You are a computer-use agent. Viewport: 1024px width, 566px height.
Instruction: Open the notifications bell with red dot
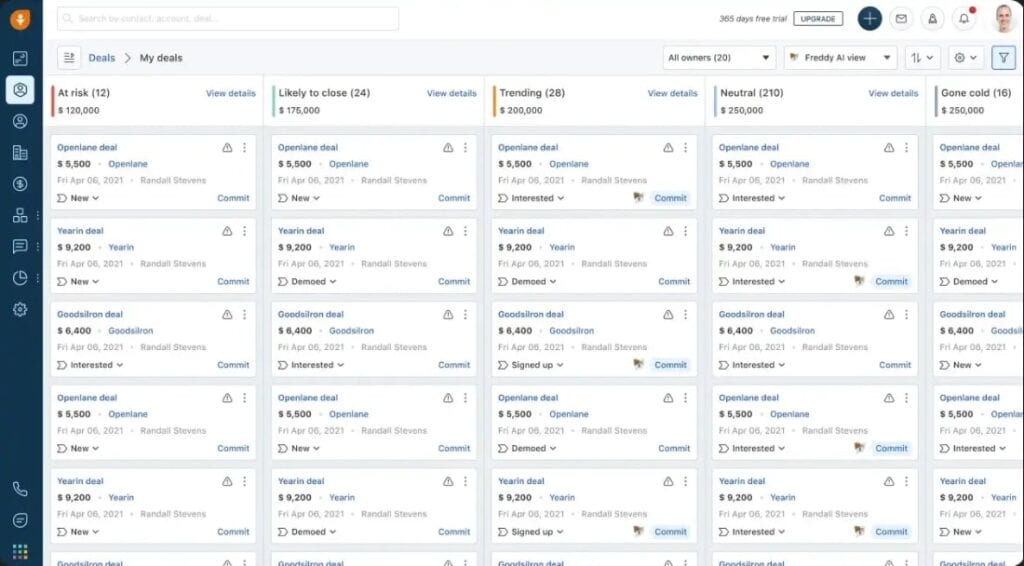(964, 19)
